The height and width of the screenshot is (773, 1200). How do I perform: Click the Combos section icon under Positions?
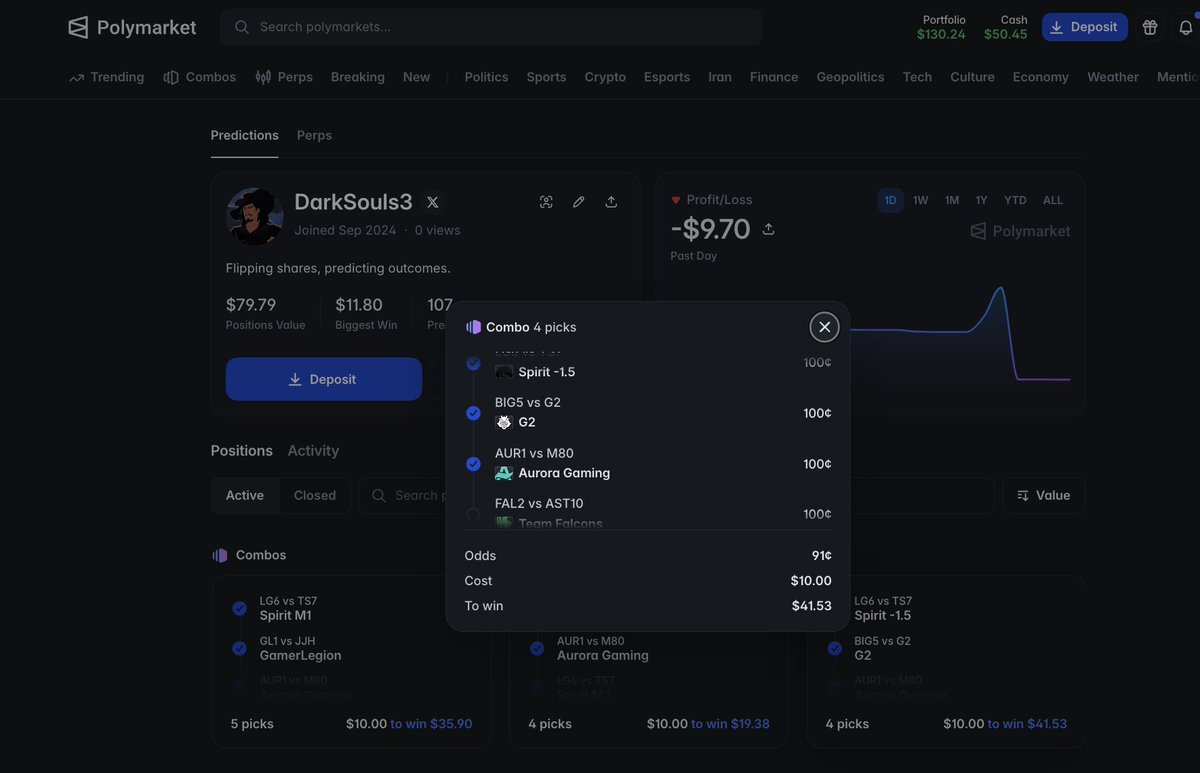pos(220,555)
